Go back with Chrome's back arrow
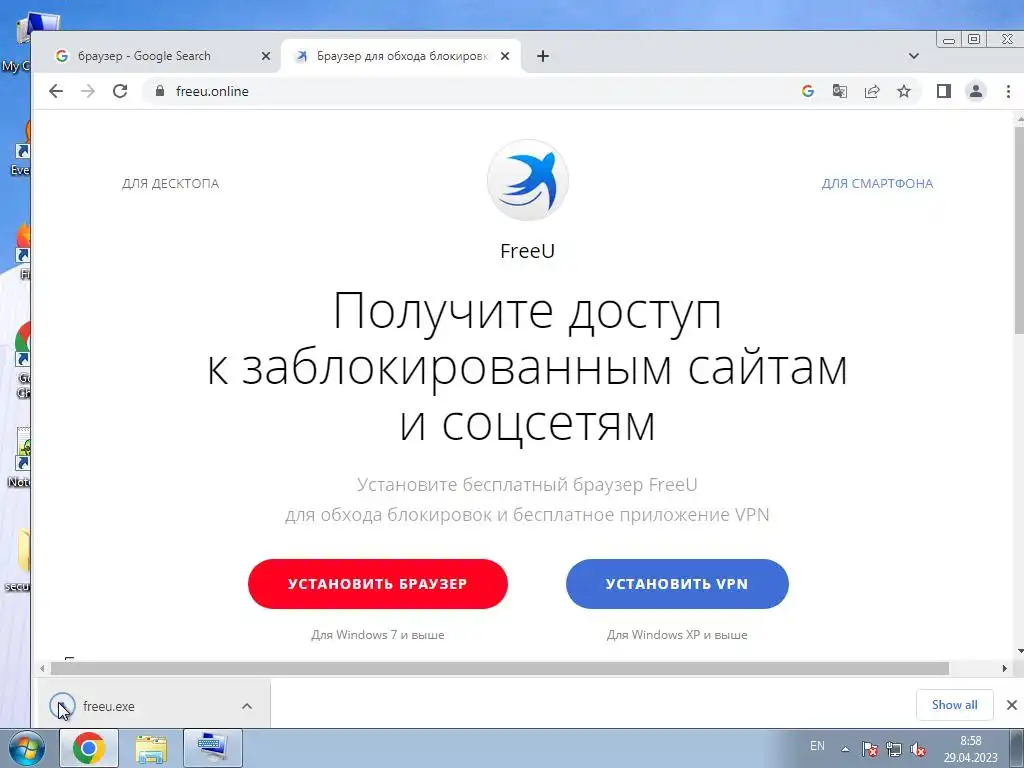The height and width of the screenshot is (768, 1024). coord(56,91)
